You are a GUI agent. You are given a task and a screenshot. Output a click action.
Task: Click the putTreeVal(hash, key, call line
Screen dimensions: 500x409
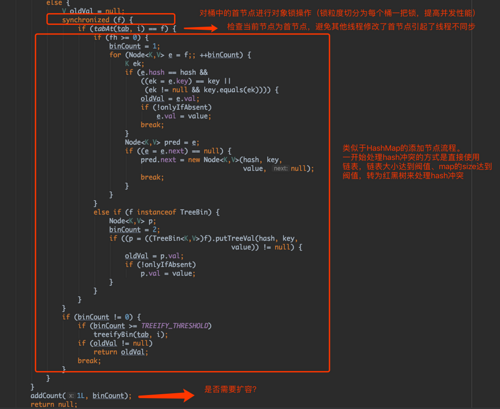(x=203, y=238)
